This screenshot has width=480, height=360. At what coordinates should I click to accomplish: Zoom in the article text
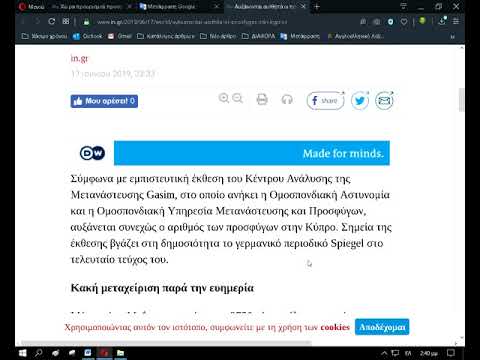click(x=224, y=99)
